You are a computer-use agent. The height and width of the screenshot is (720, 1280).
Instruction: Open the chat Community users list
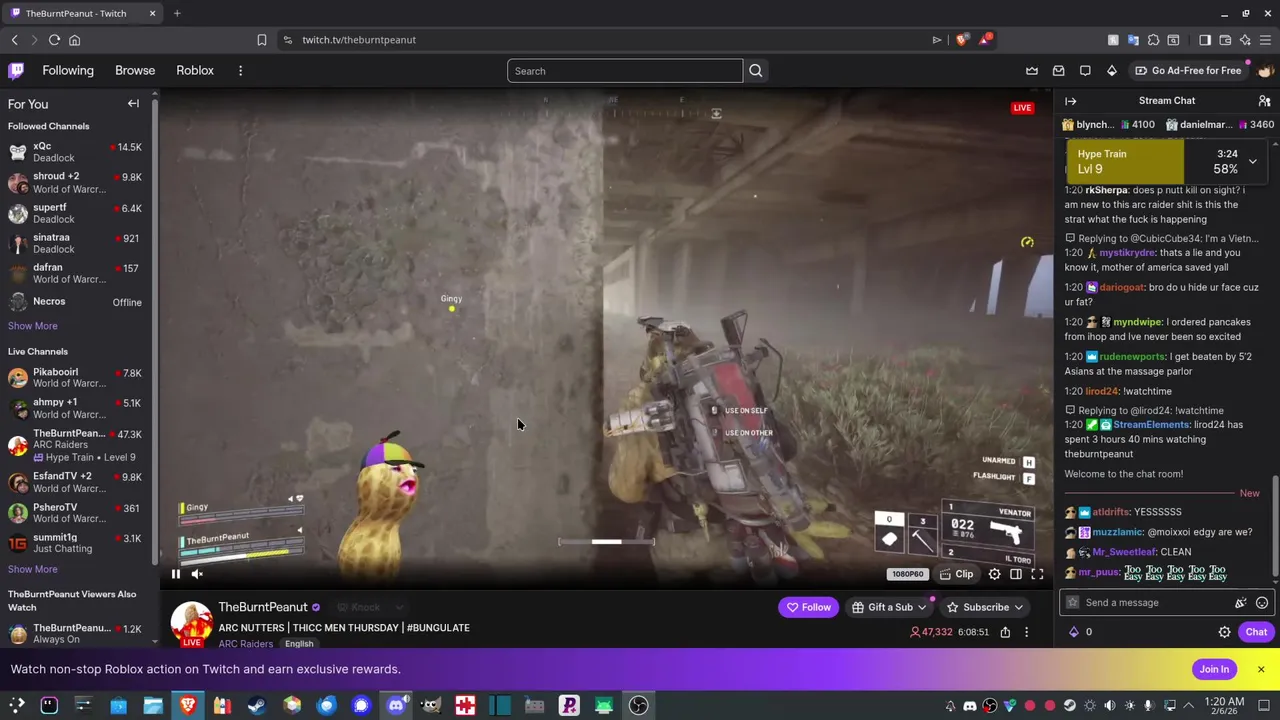point(1264,101)
